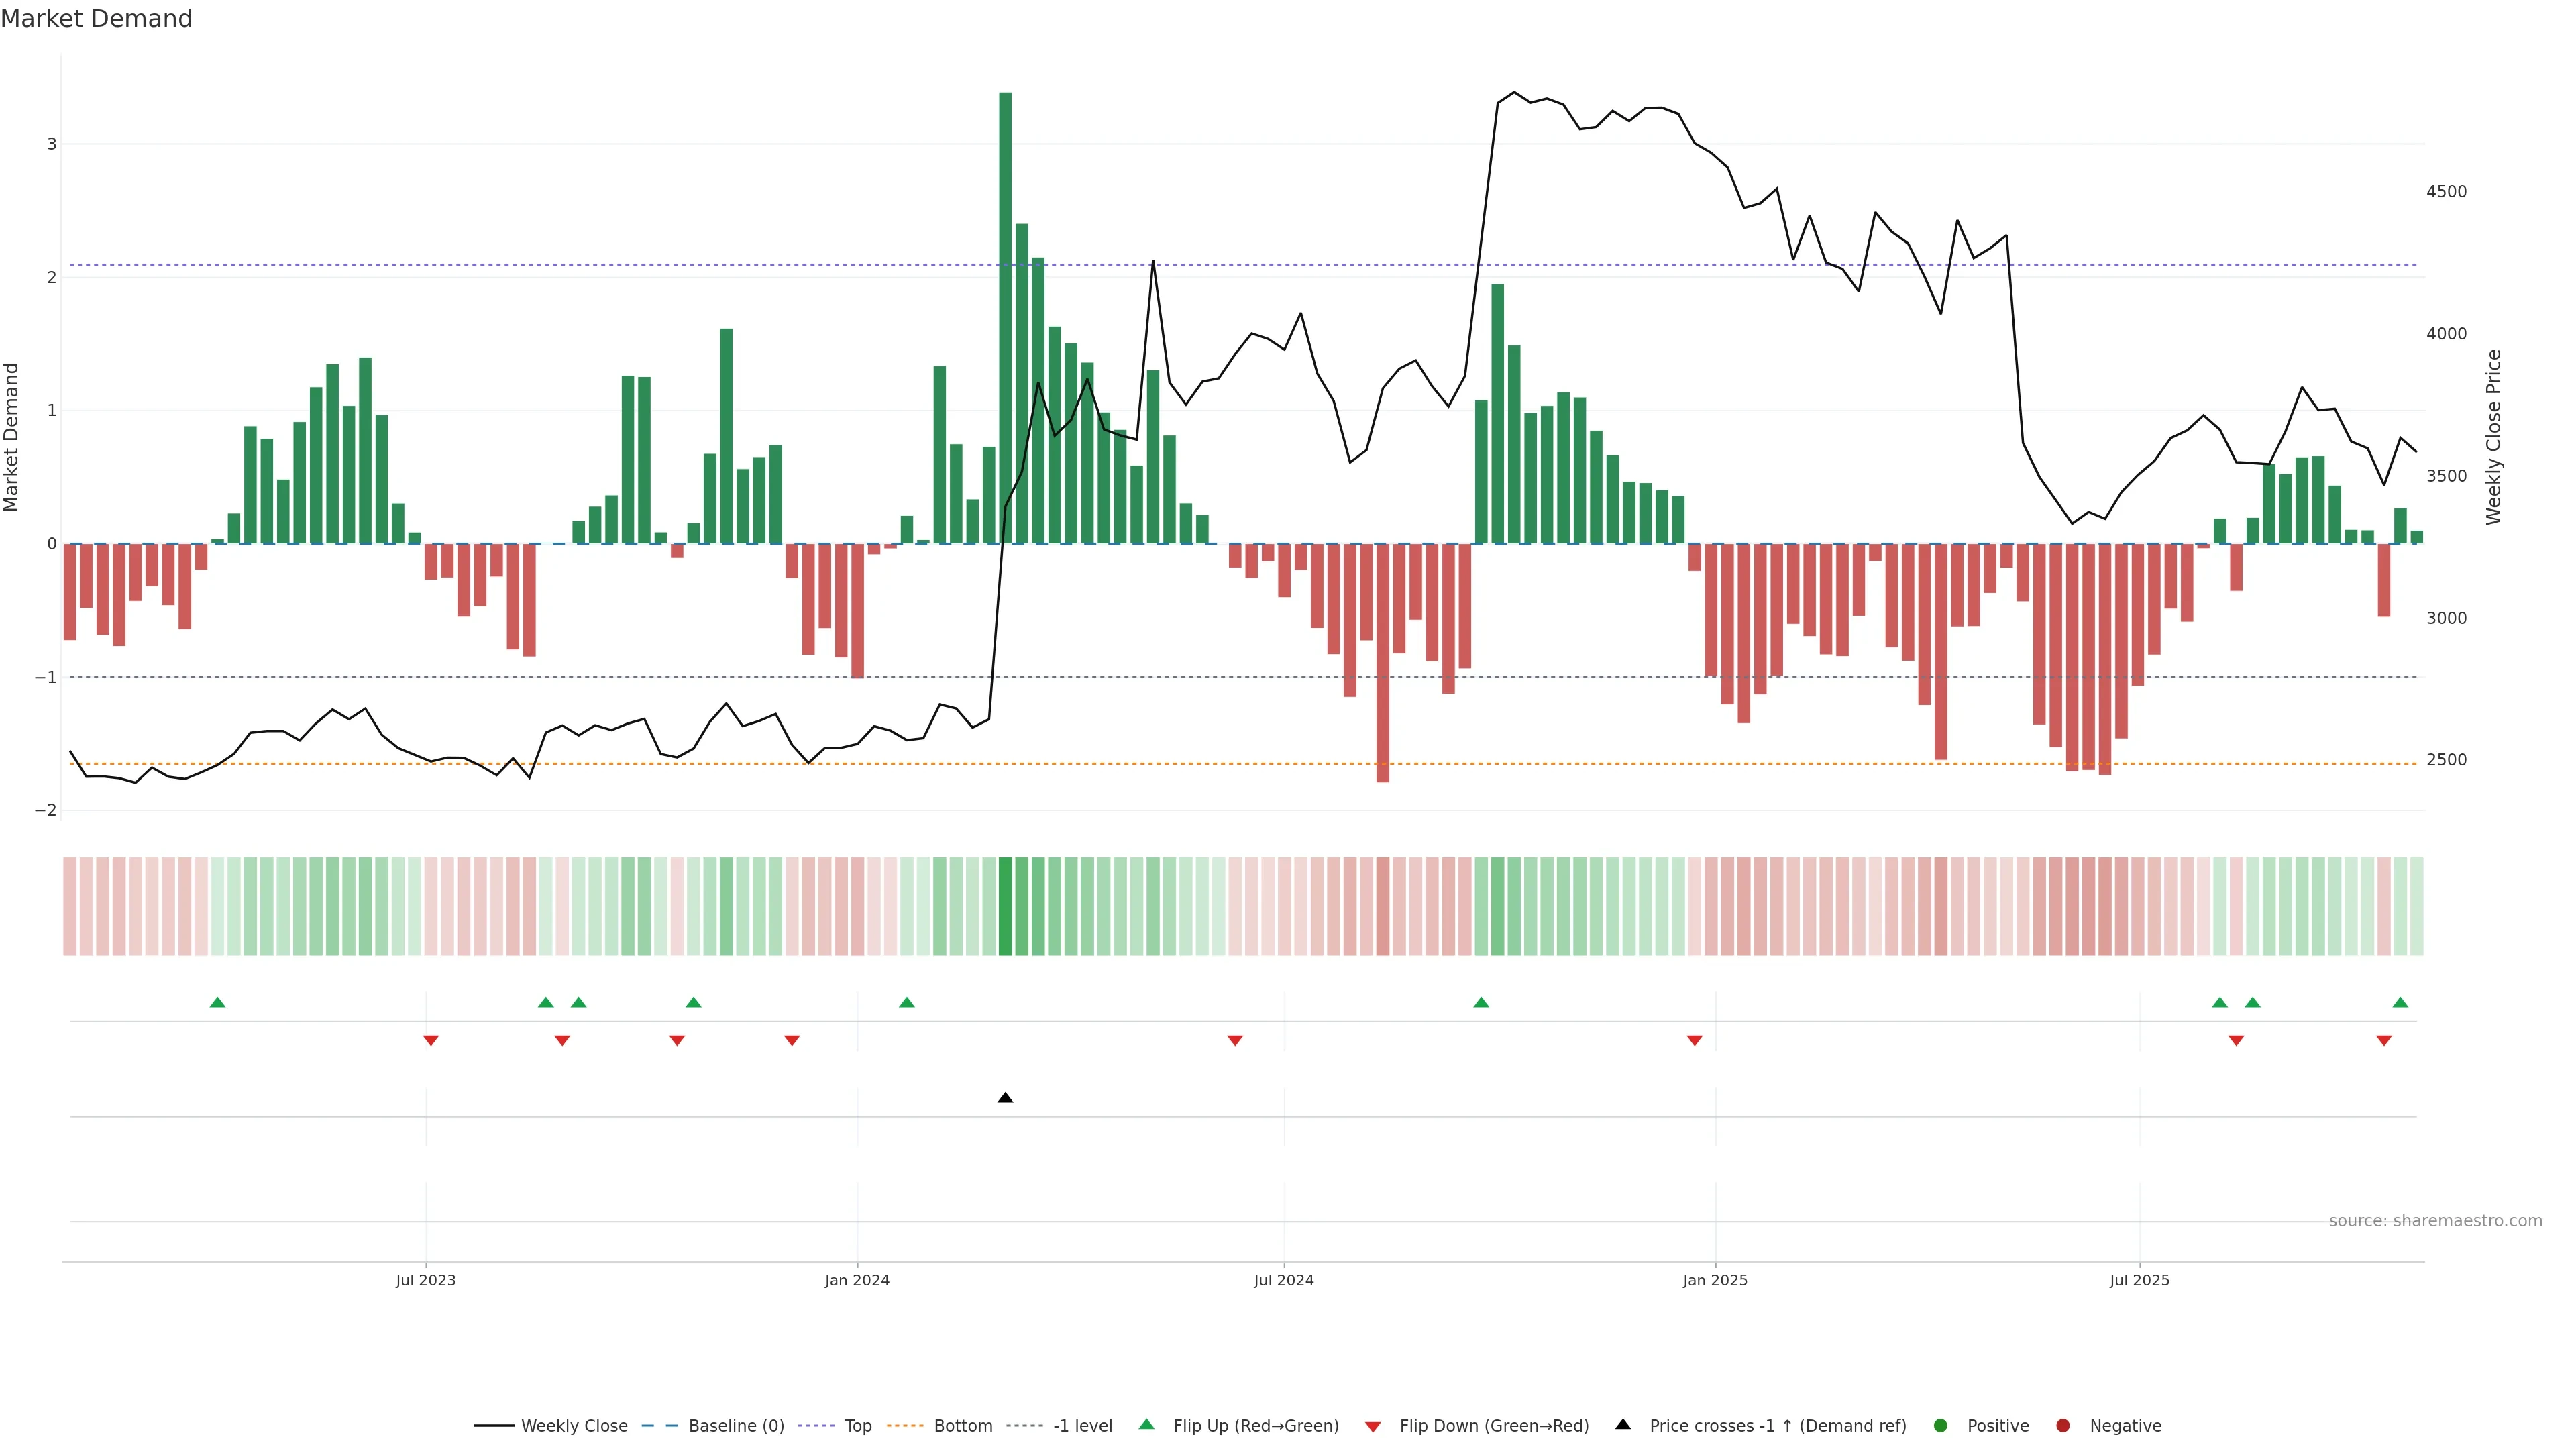Click the last red flip-down marker

(x=2384, y=1041)
